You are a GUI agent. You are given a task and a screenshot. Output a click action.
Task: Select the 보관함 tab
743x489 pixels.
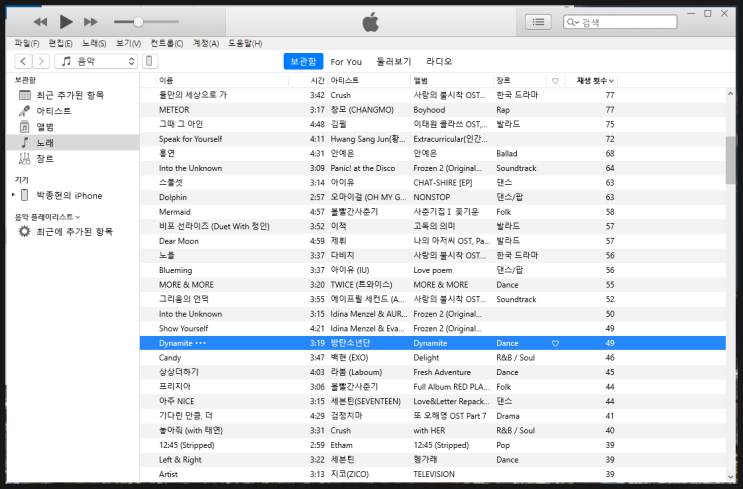[x=303, y=62]
